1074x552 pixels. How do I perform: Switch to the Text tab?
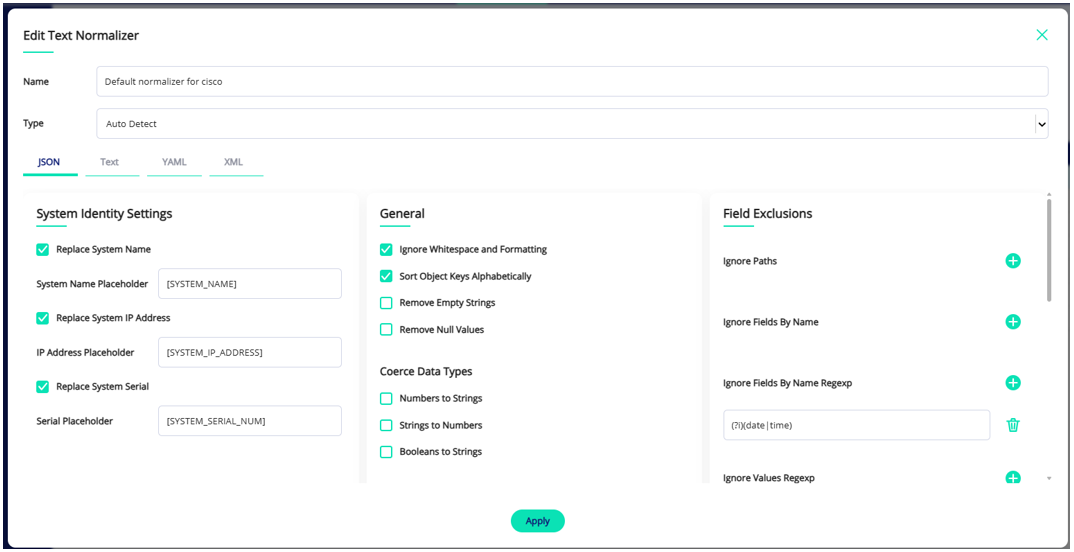(x=110, y=162)
